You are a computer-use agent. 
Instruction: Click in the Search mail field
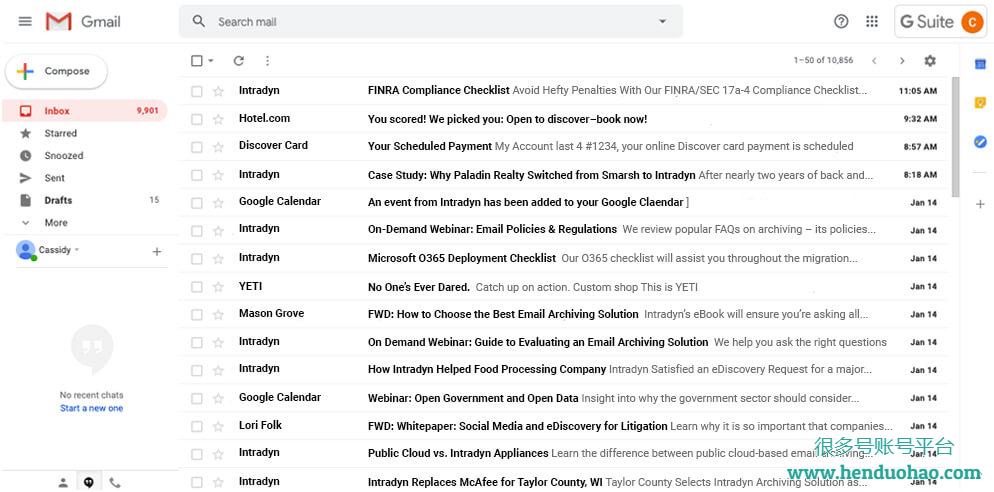pos(431,22)
